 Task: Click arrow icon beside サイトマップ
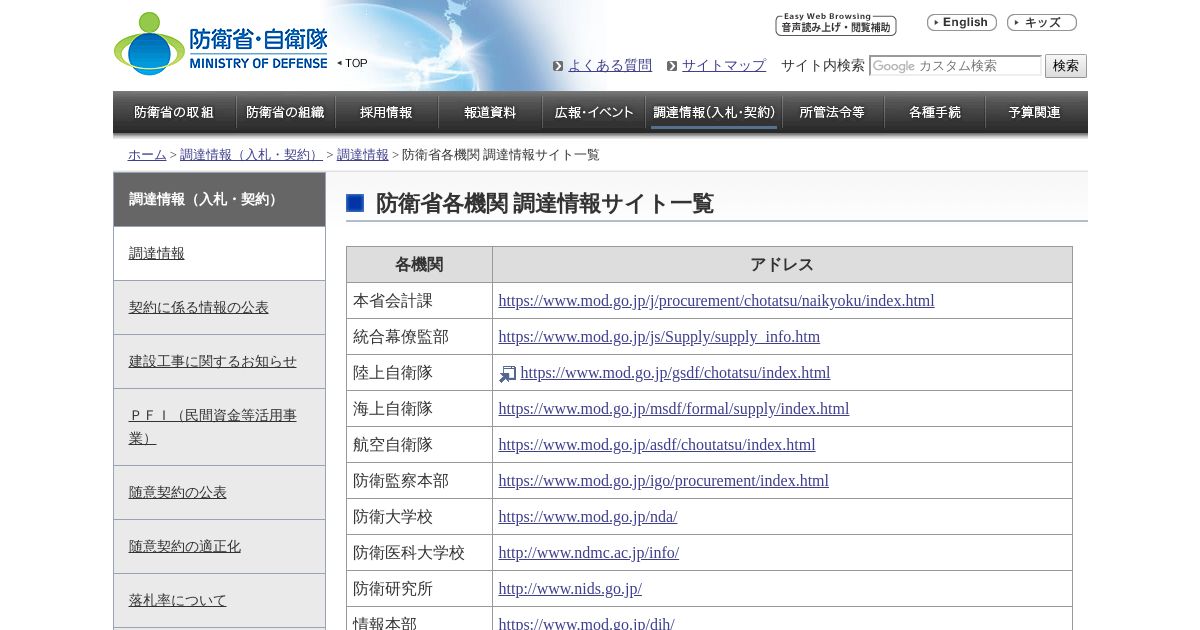[672, 66]
